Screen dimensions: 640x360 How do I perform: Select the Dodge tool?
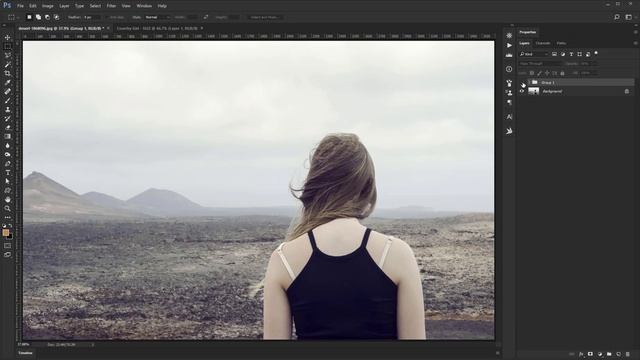pos(7,155)
